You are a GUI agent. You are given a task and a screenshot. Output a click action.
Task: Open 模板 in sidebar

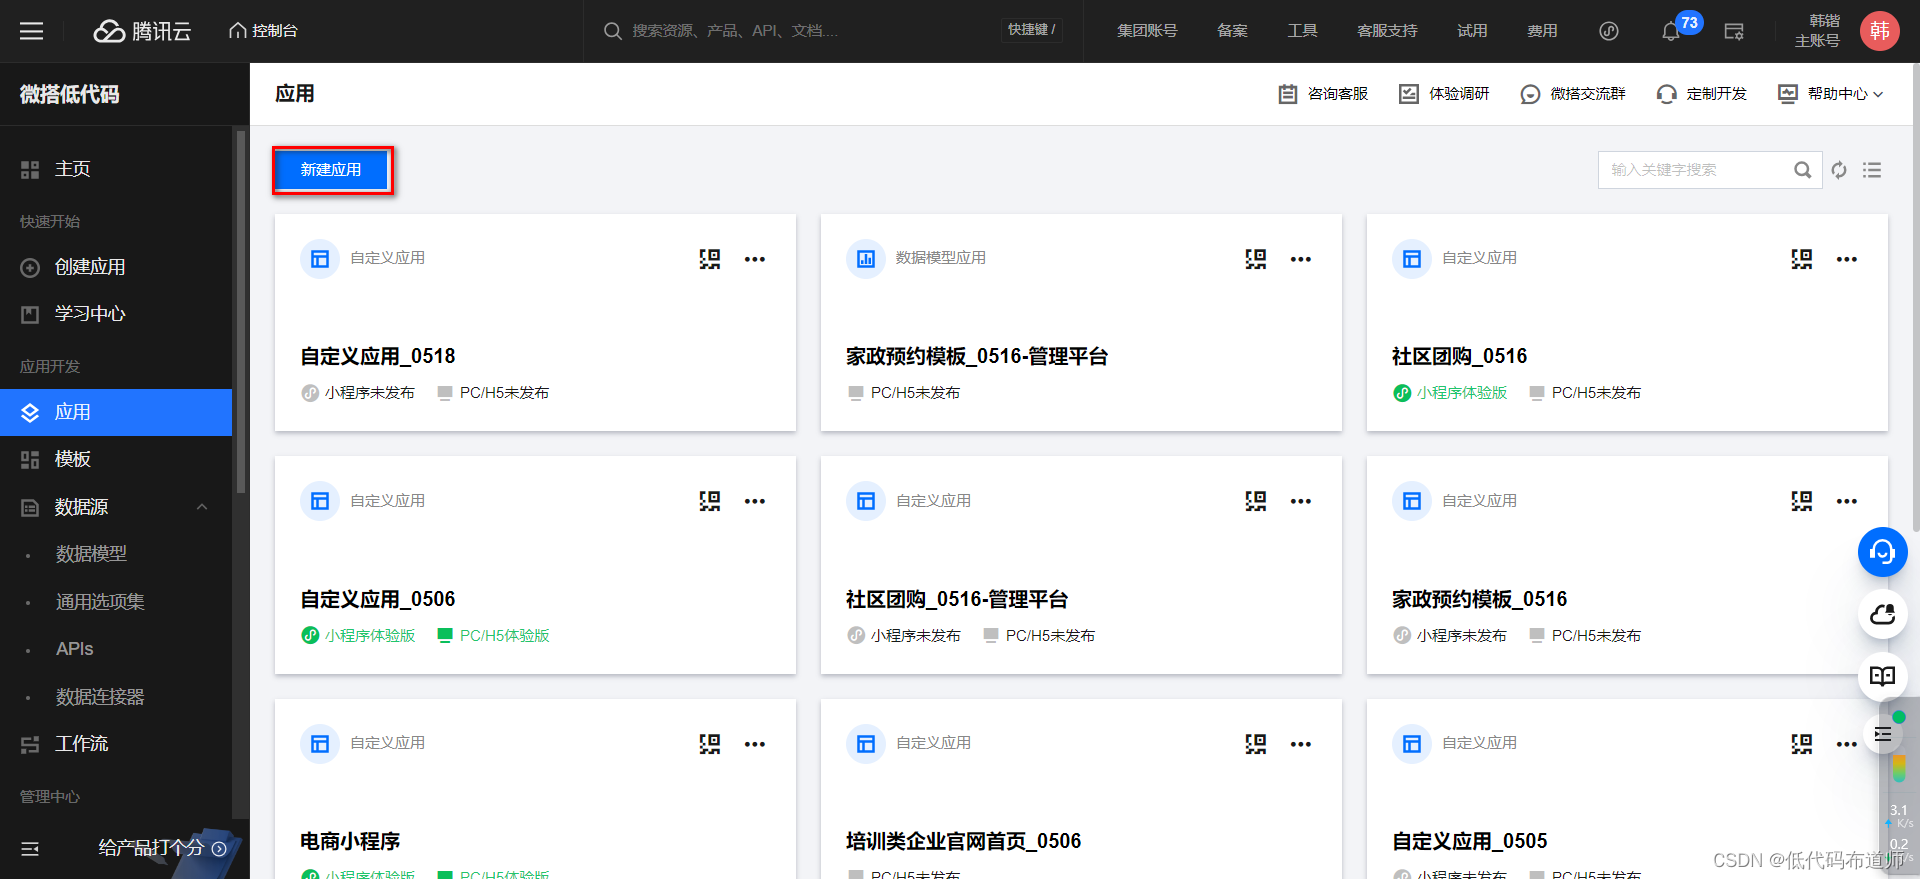click(116, 459)
